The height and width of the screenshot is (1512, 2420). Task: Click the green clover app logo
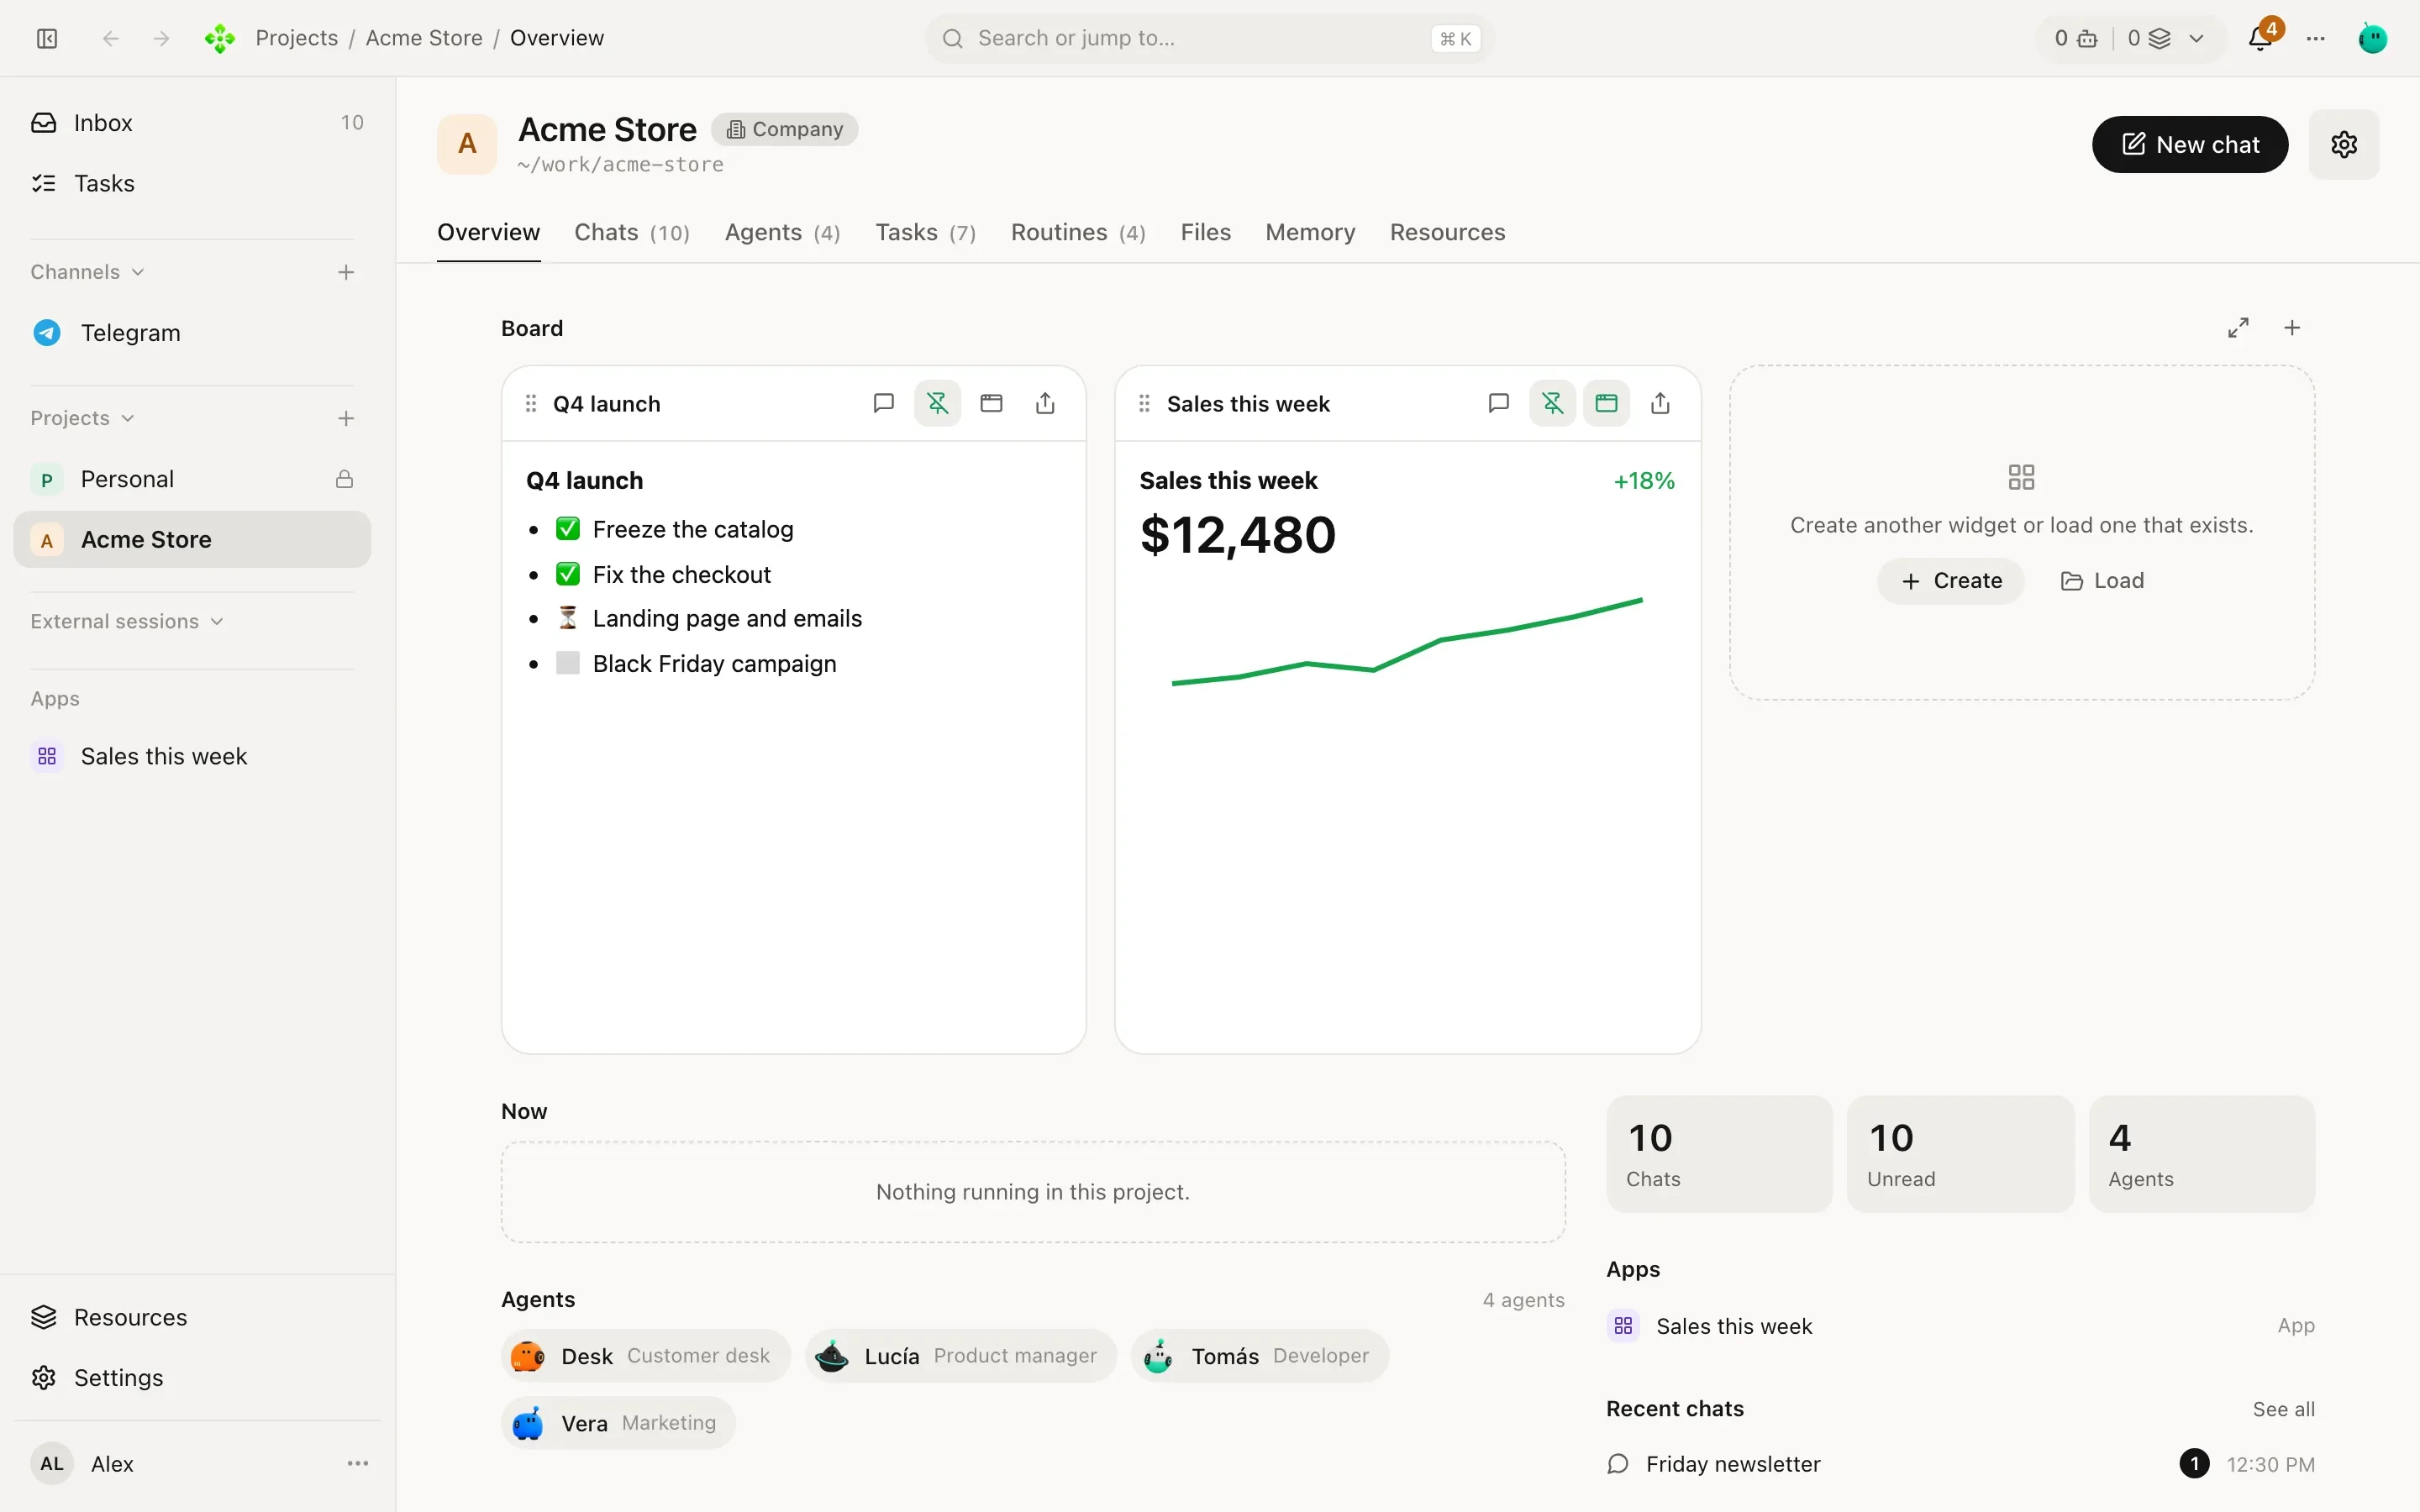[220, 38]
